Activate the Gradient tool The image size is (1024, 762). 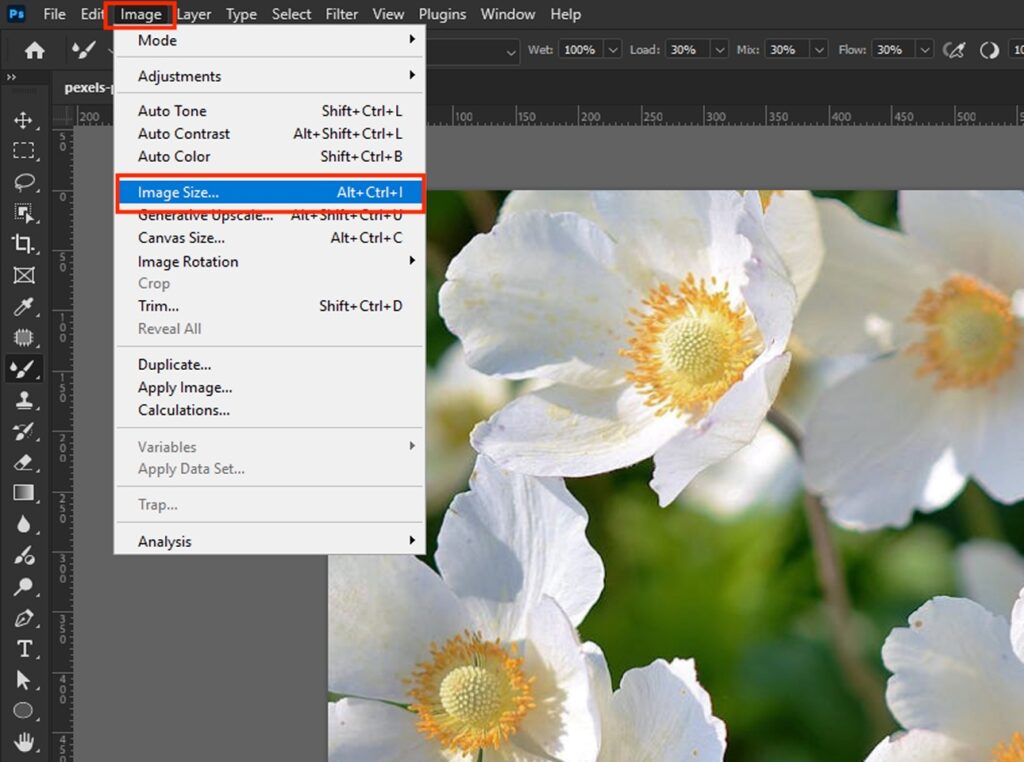click(x=25, y=493)
